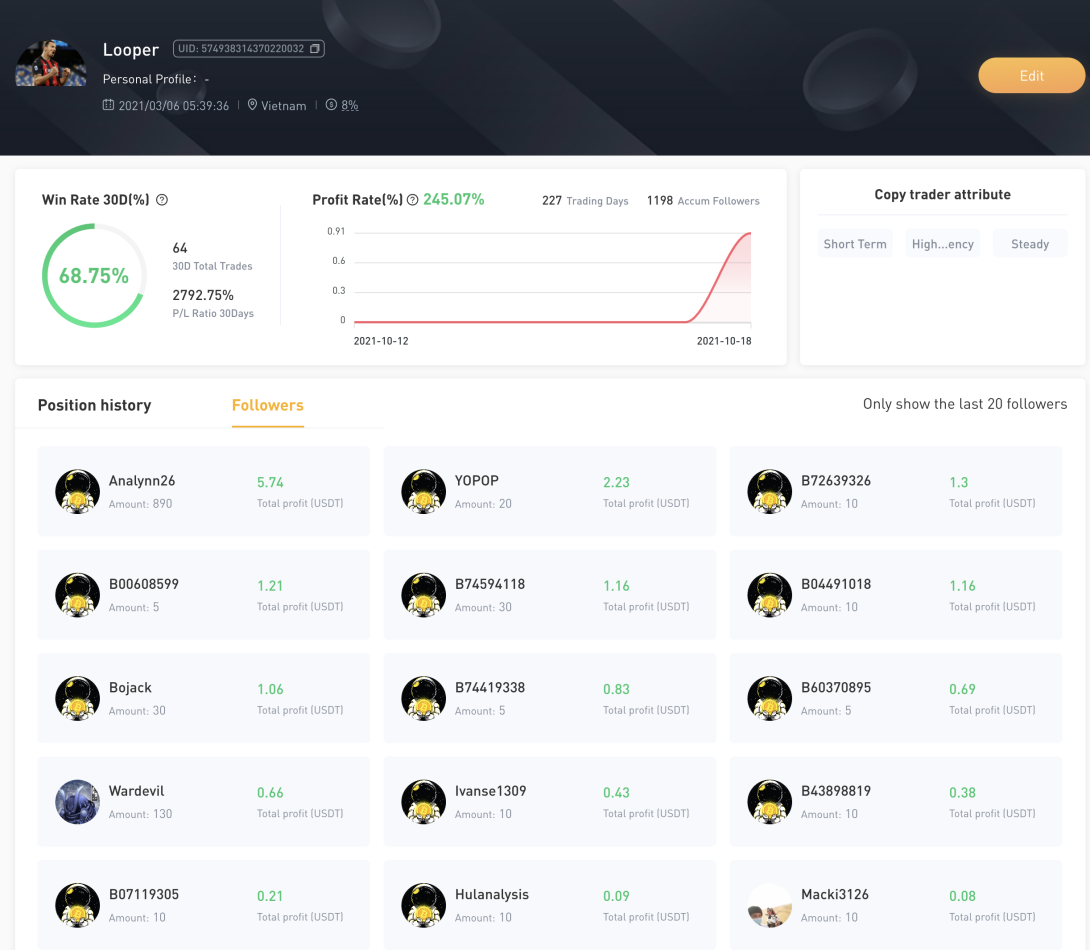Click the follower name Hulanalysis
The width and height of the screenshot is (1090, 950).
491,895
